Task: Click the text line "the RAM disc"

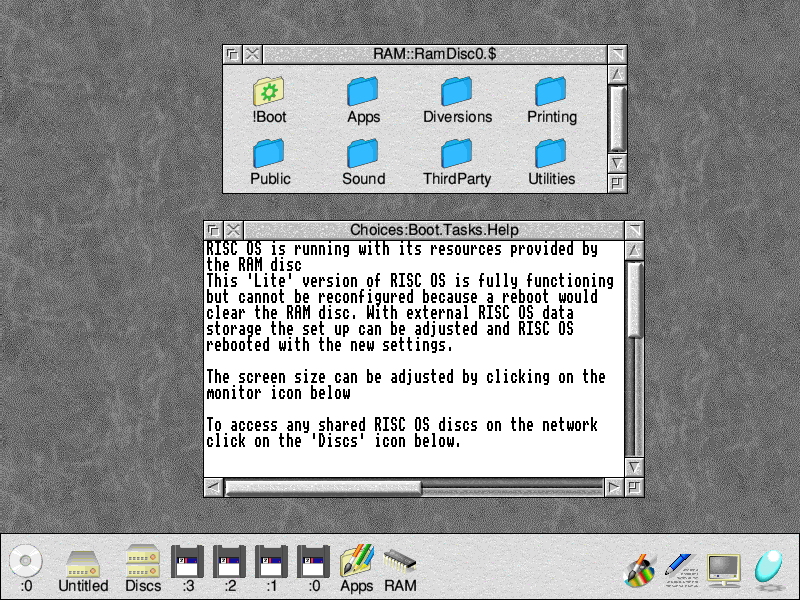Action: click(254, 265)
